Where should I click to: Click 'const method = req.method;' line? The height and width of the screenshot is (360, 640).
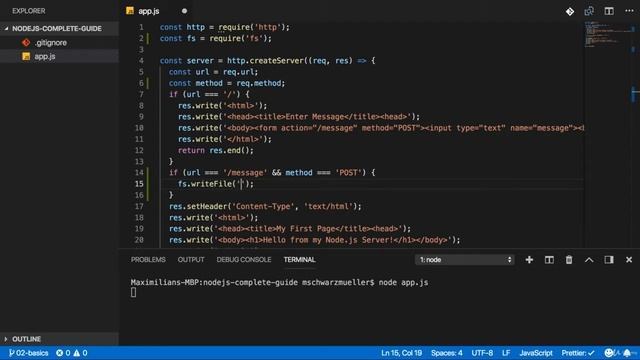click(x=227, y=83)
